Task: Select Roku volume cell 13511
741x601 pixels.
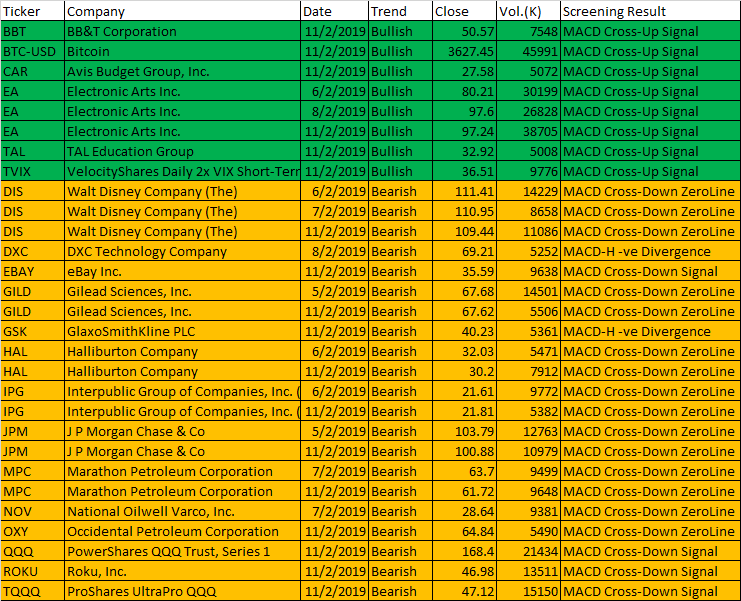Action: (x=529, y=571)
